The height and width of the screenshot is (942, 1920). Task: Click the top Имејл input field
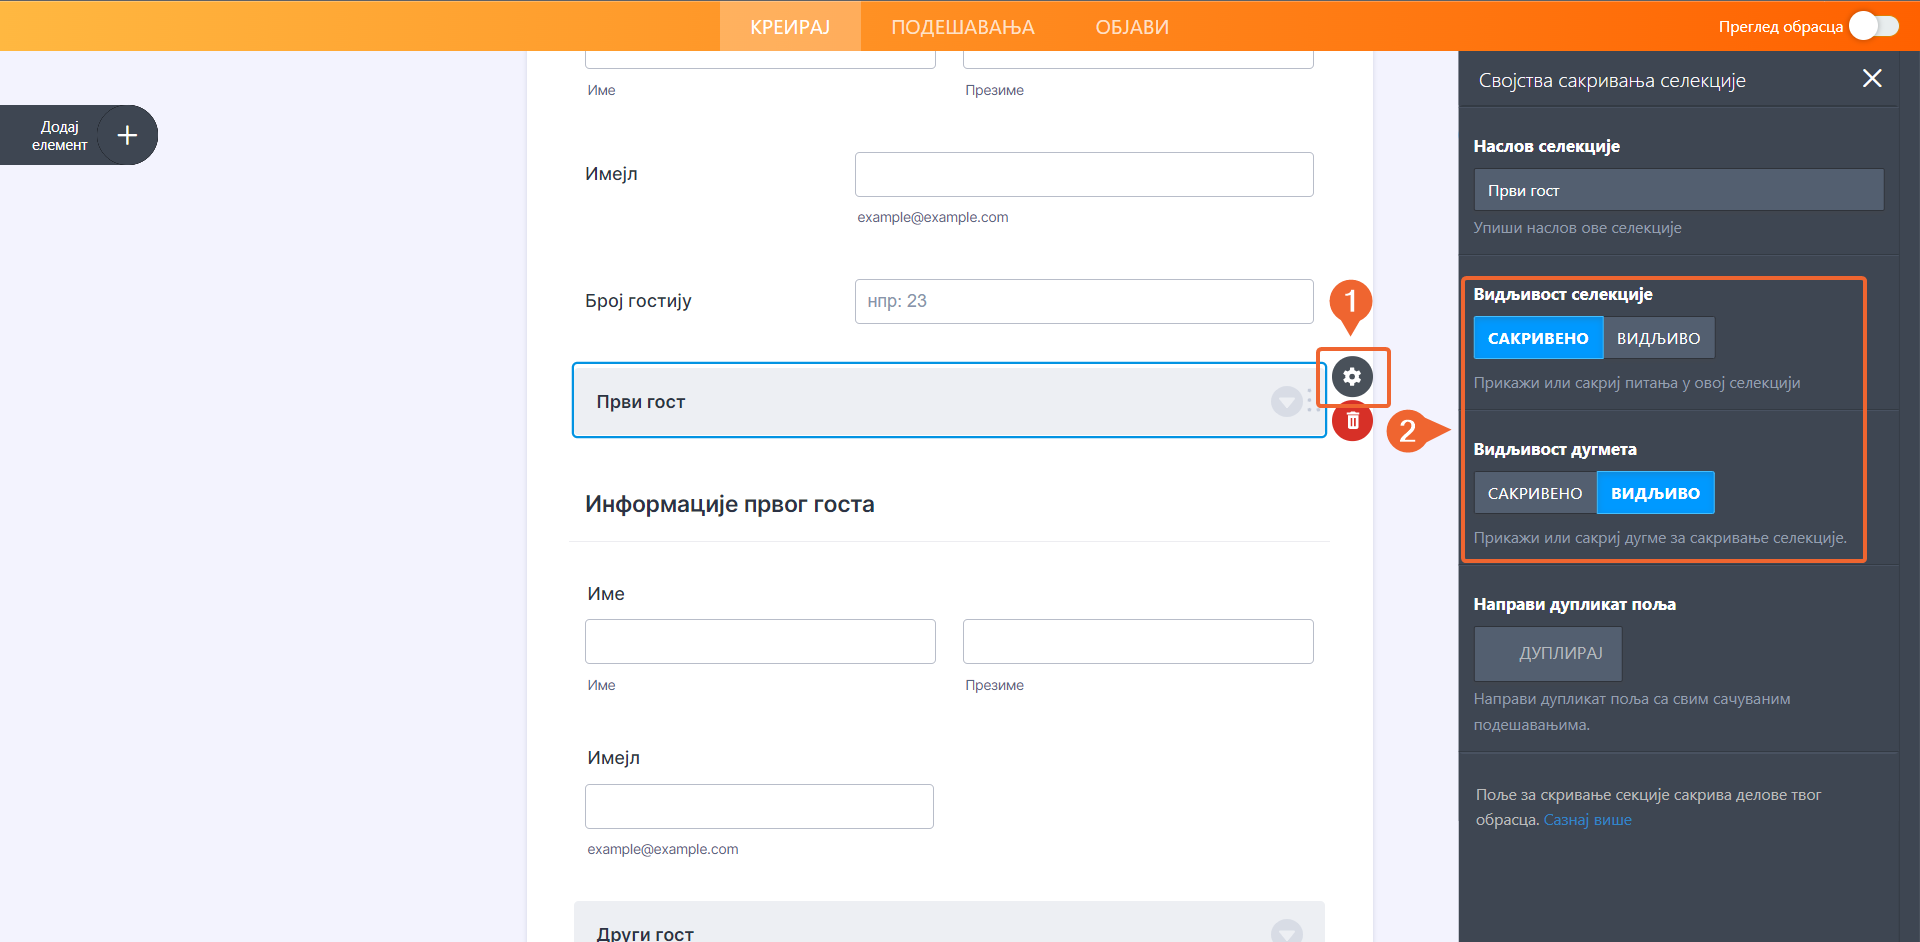pos(1084,175)
